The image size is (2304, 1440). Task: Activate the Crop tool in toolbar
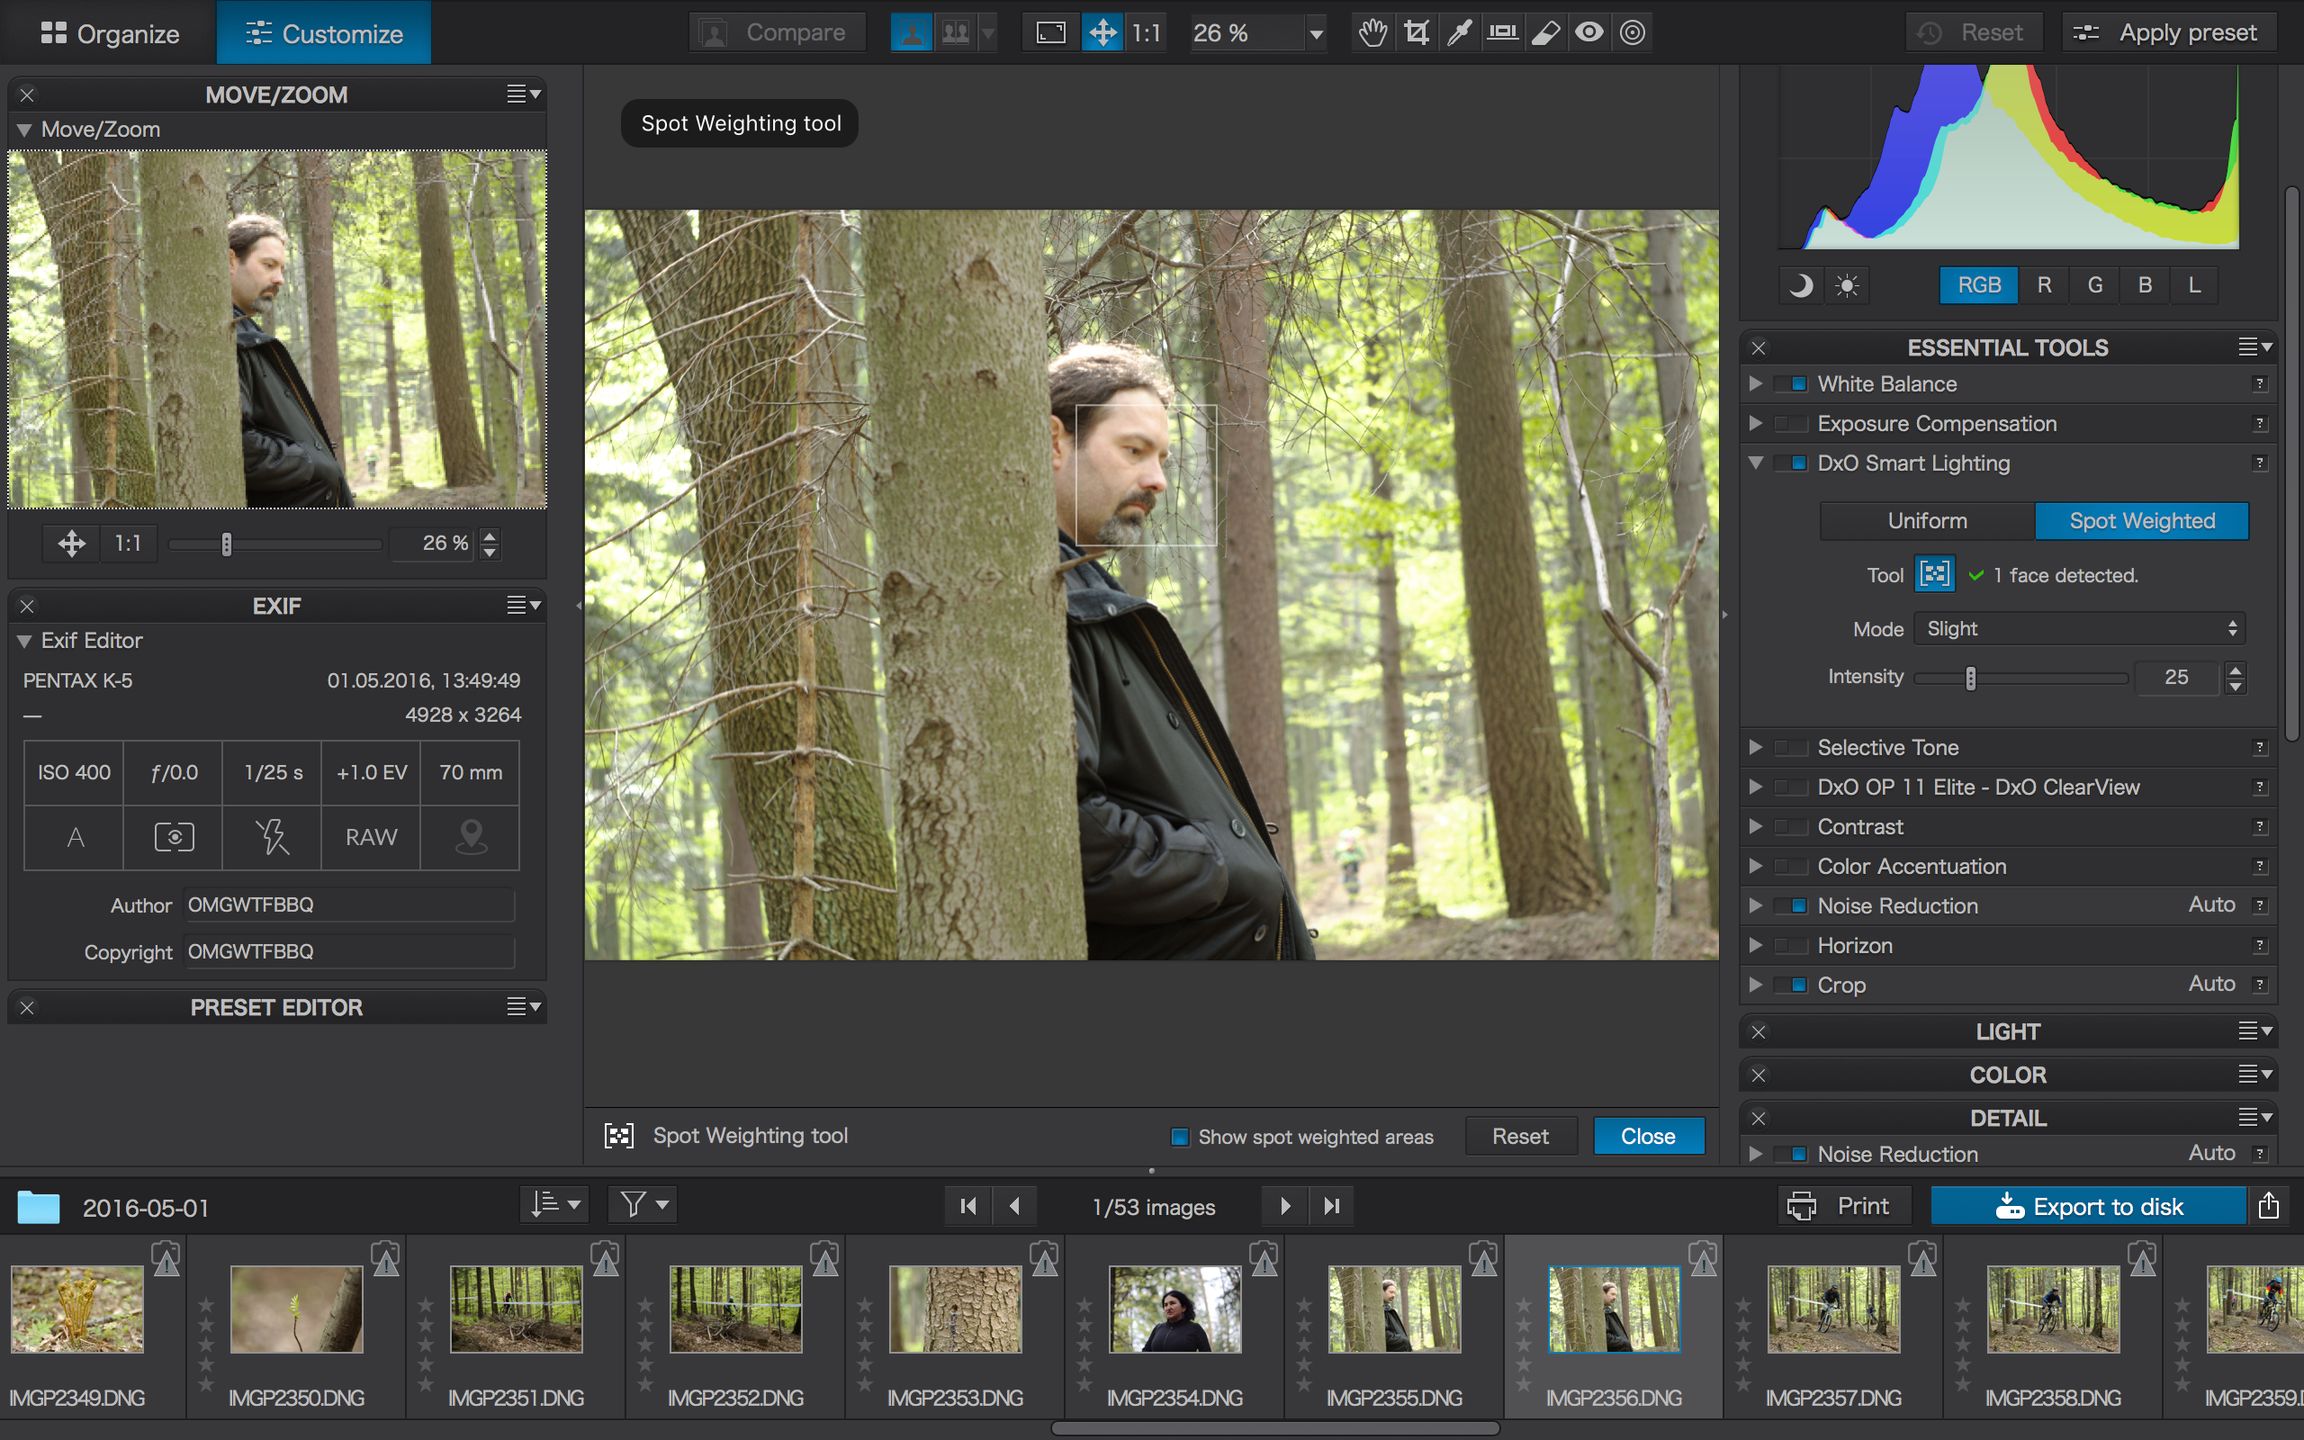[1416, 33]
